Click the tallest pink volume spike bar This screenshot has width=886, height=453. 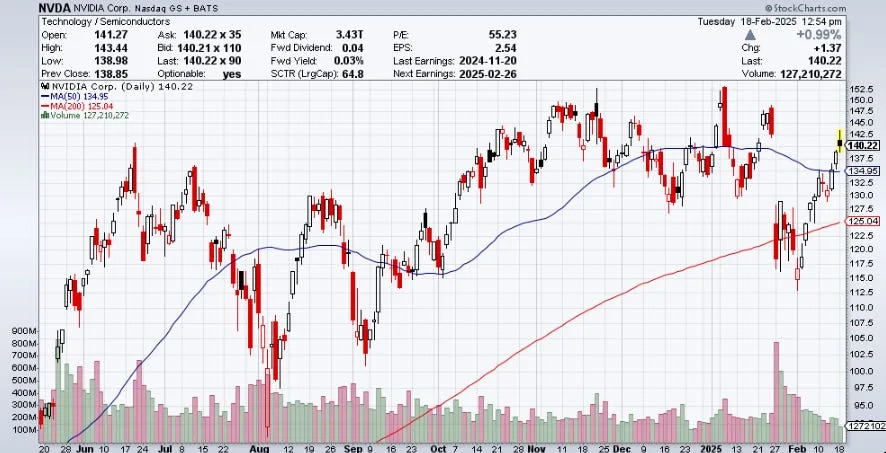pyautogui.click(x=776, y=392)
